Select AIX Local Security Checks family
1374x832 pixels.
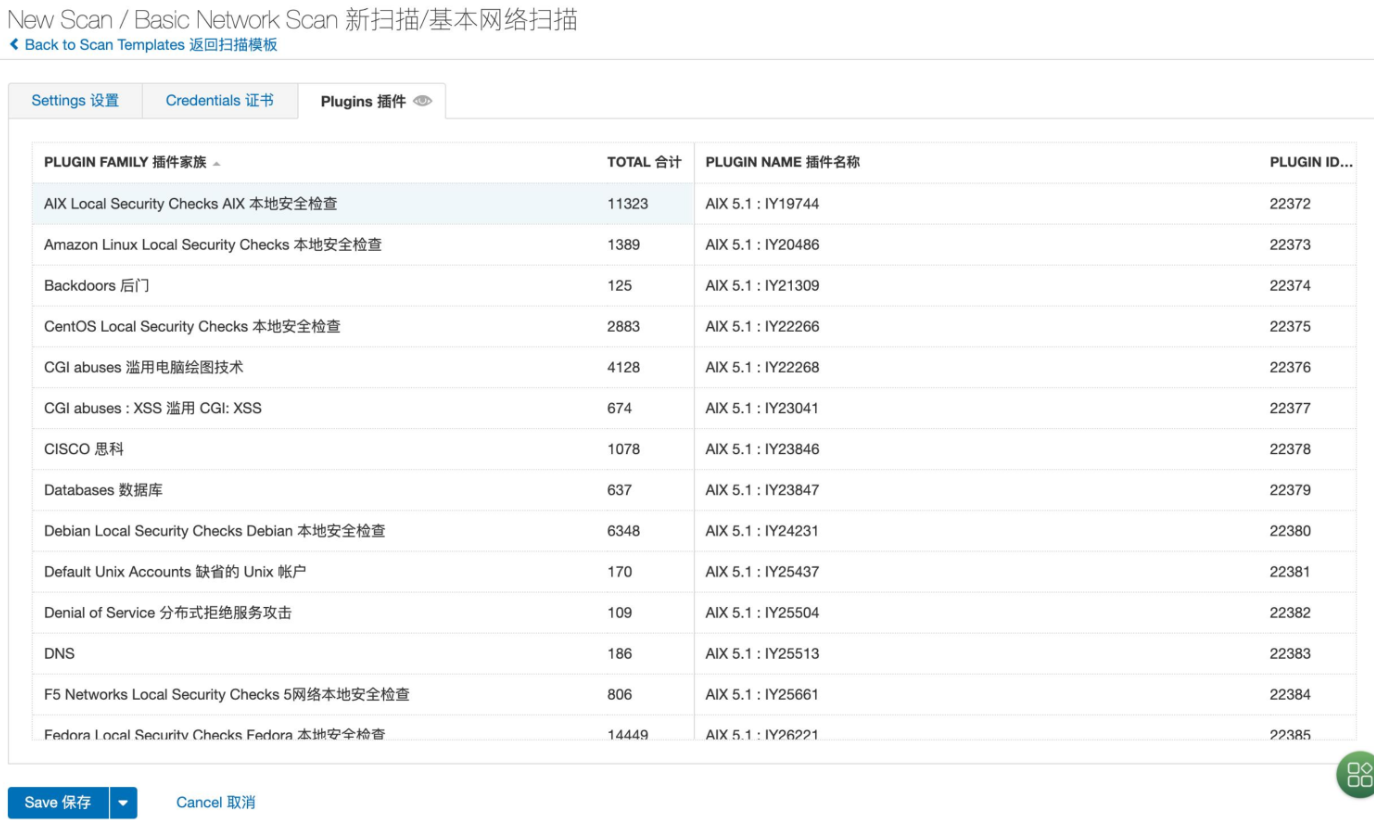coord(191,204)
